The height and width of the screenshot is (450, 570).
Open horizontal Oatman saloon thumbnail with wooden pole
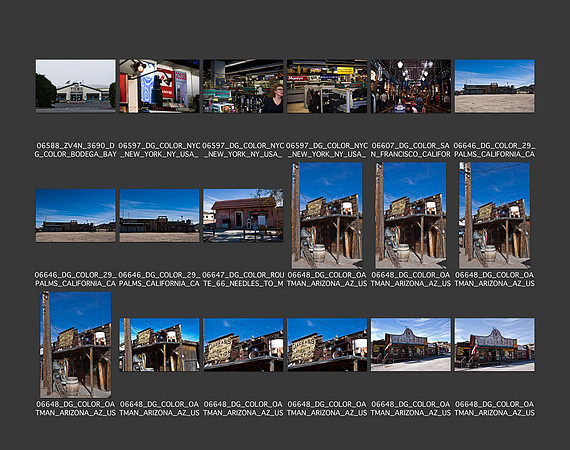pos(159,345)
